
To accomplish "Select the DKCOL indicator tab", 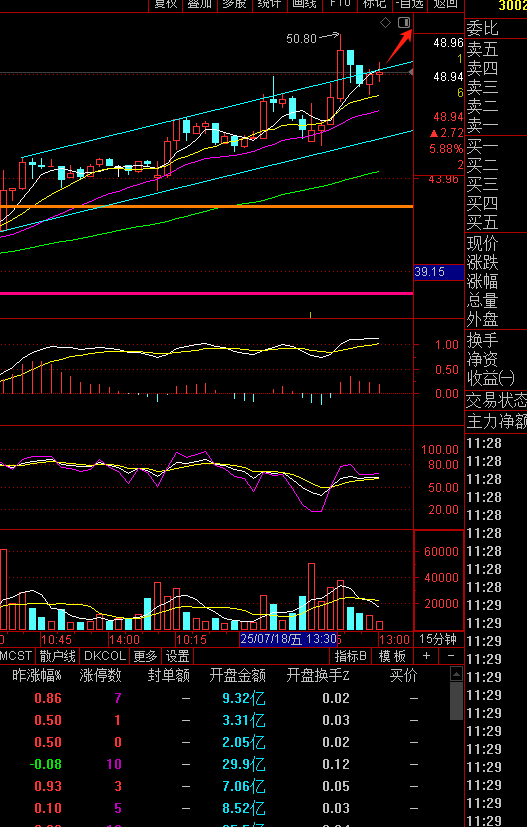I will point(105,656).
